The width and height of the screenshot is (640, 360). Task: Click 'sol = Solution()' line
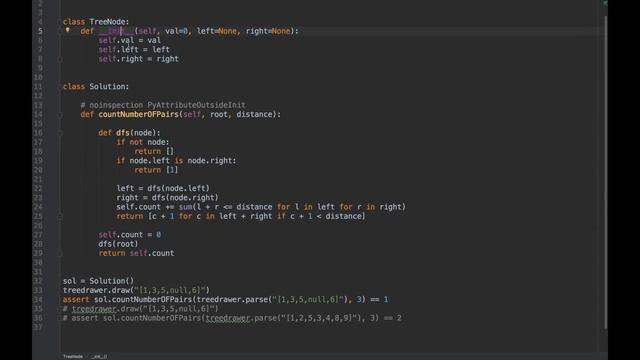(x=98, y=281)
